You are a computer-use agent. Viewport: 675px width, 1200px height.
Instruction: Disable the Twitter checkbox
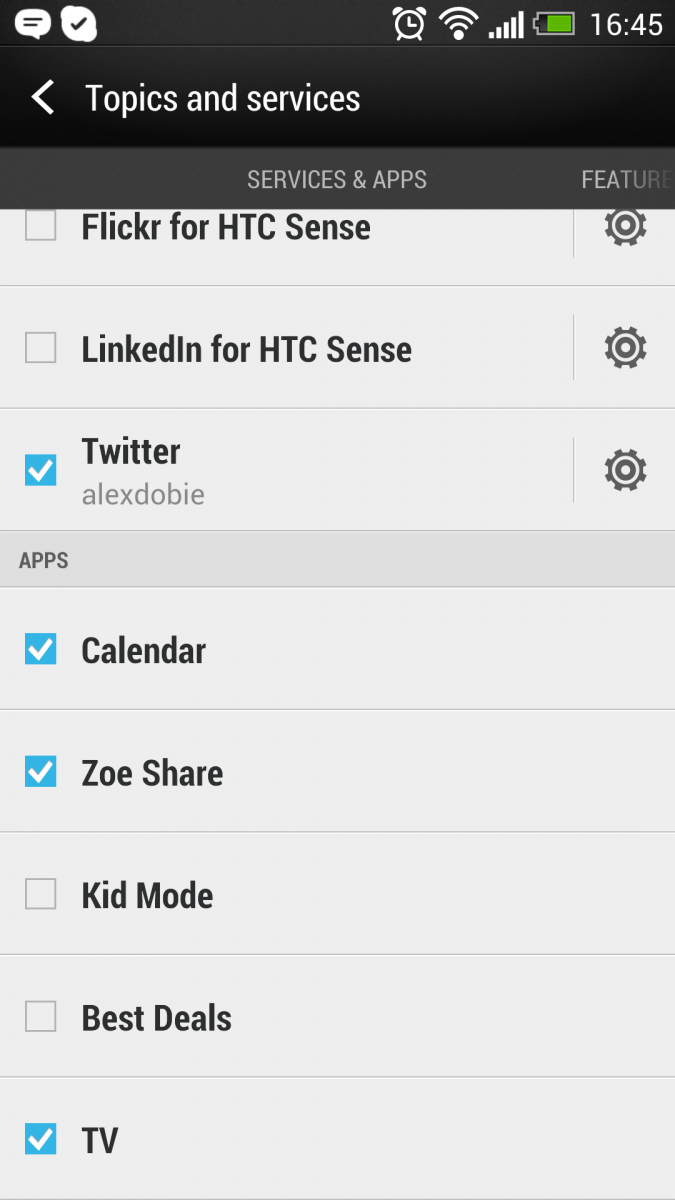tap(40, 469)
